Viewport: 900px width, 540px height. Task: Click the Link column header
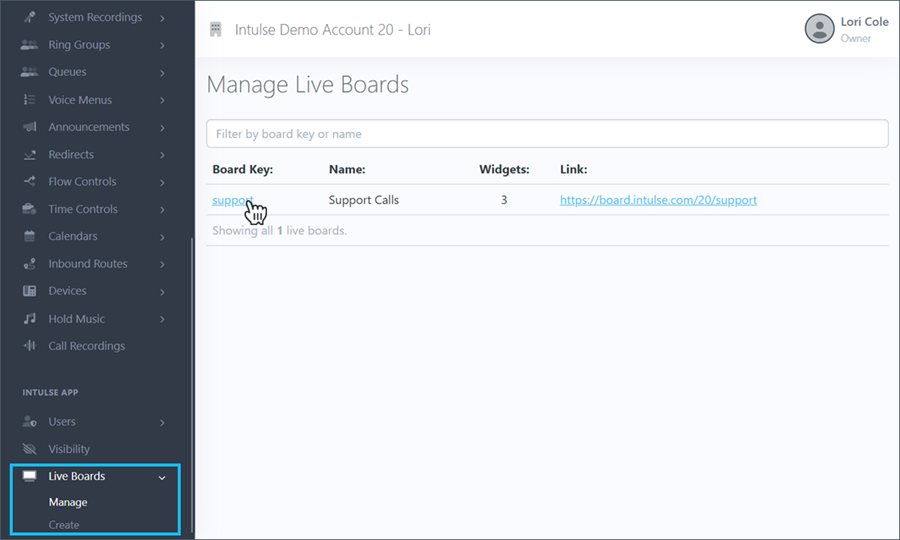pyautogui.click(x=573, y=169)
